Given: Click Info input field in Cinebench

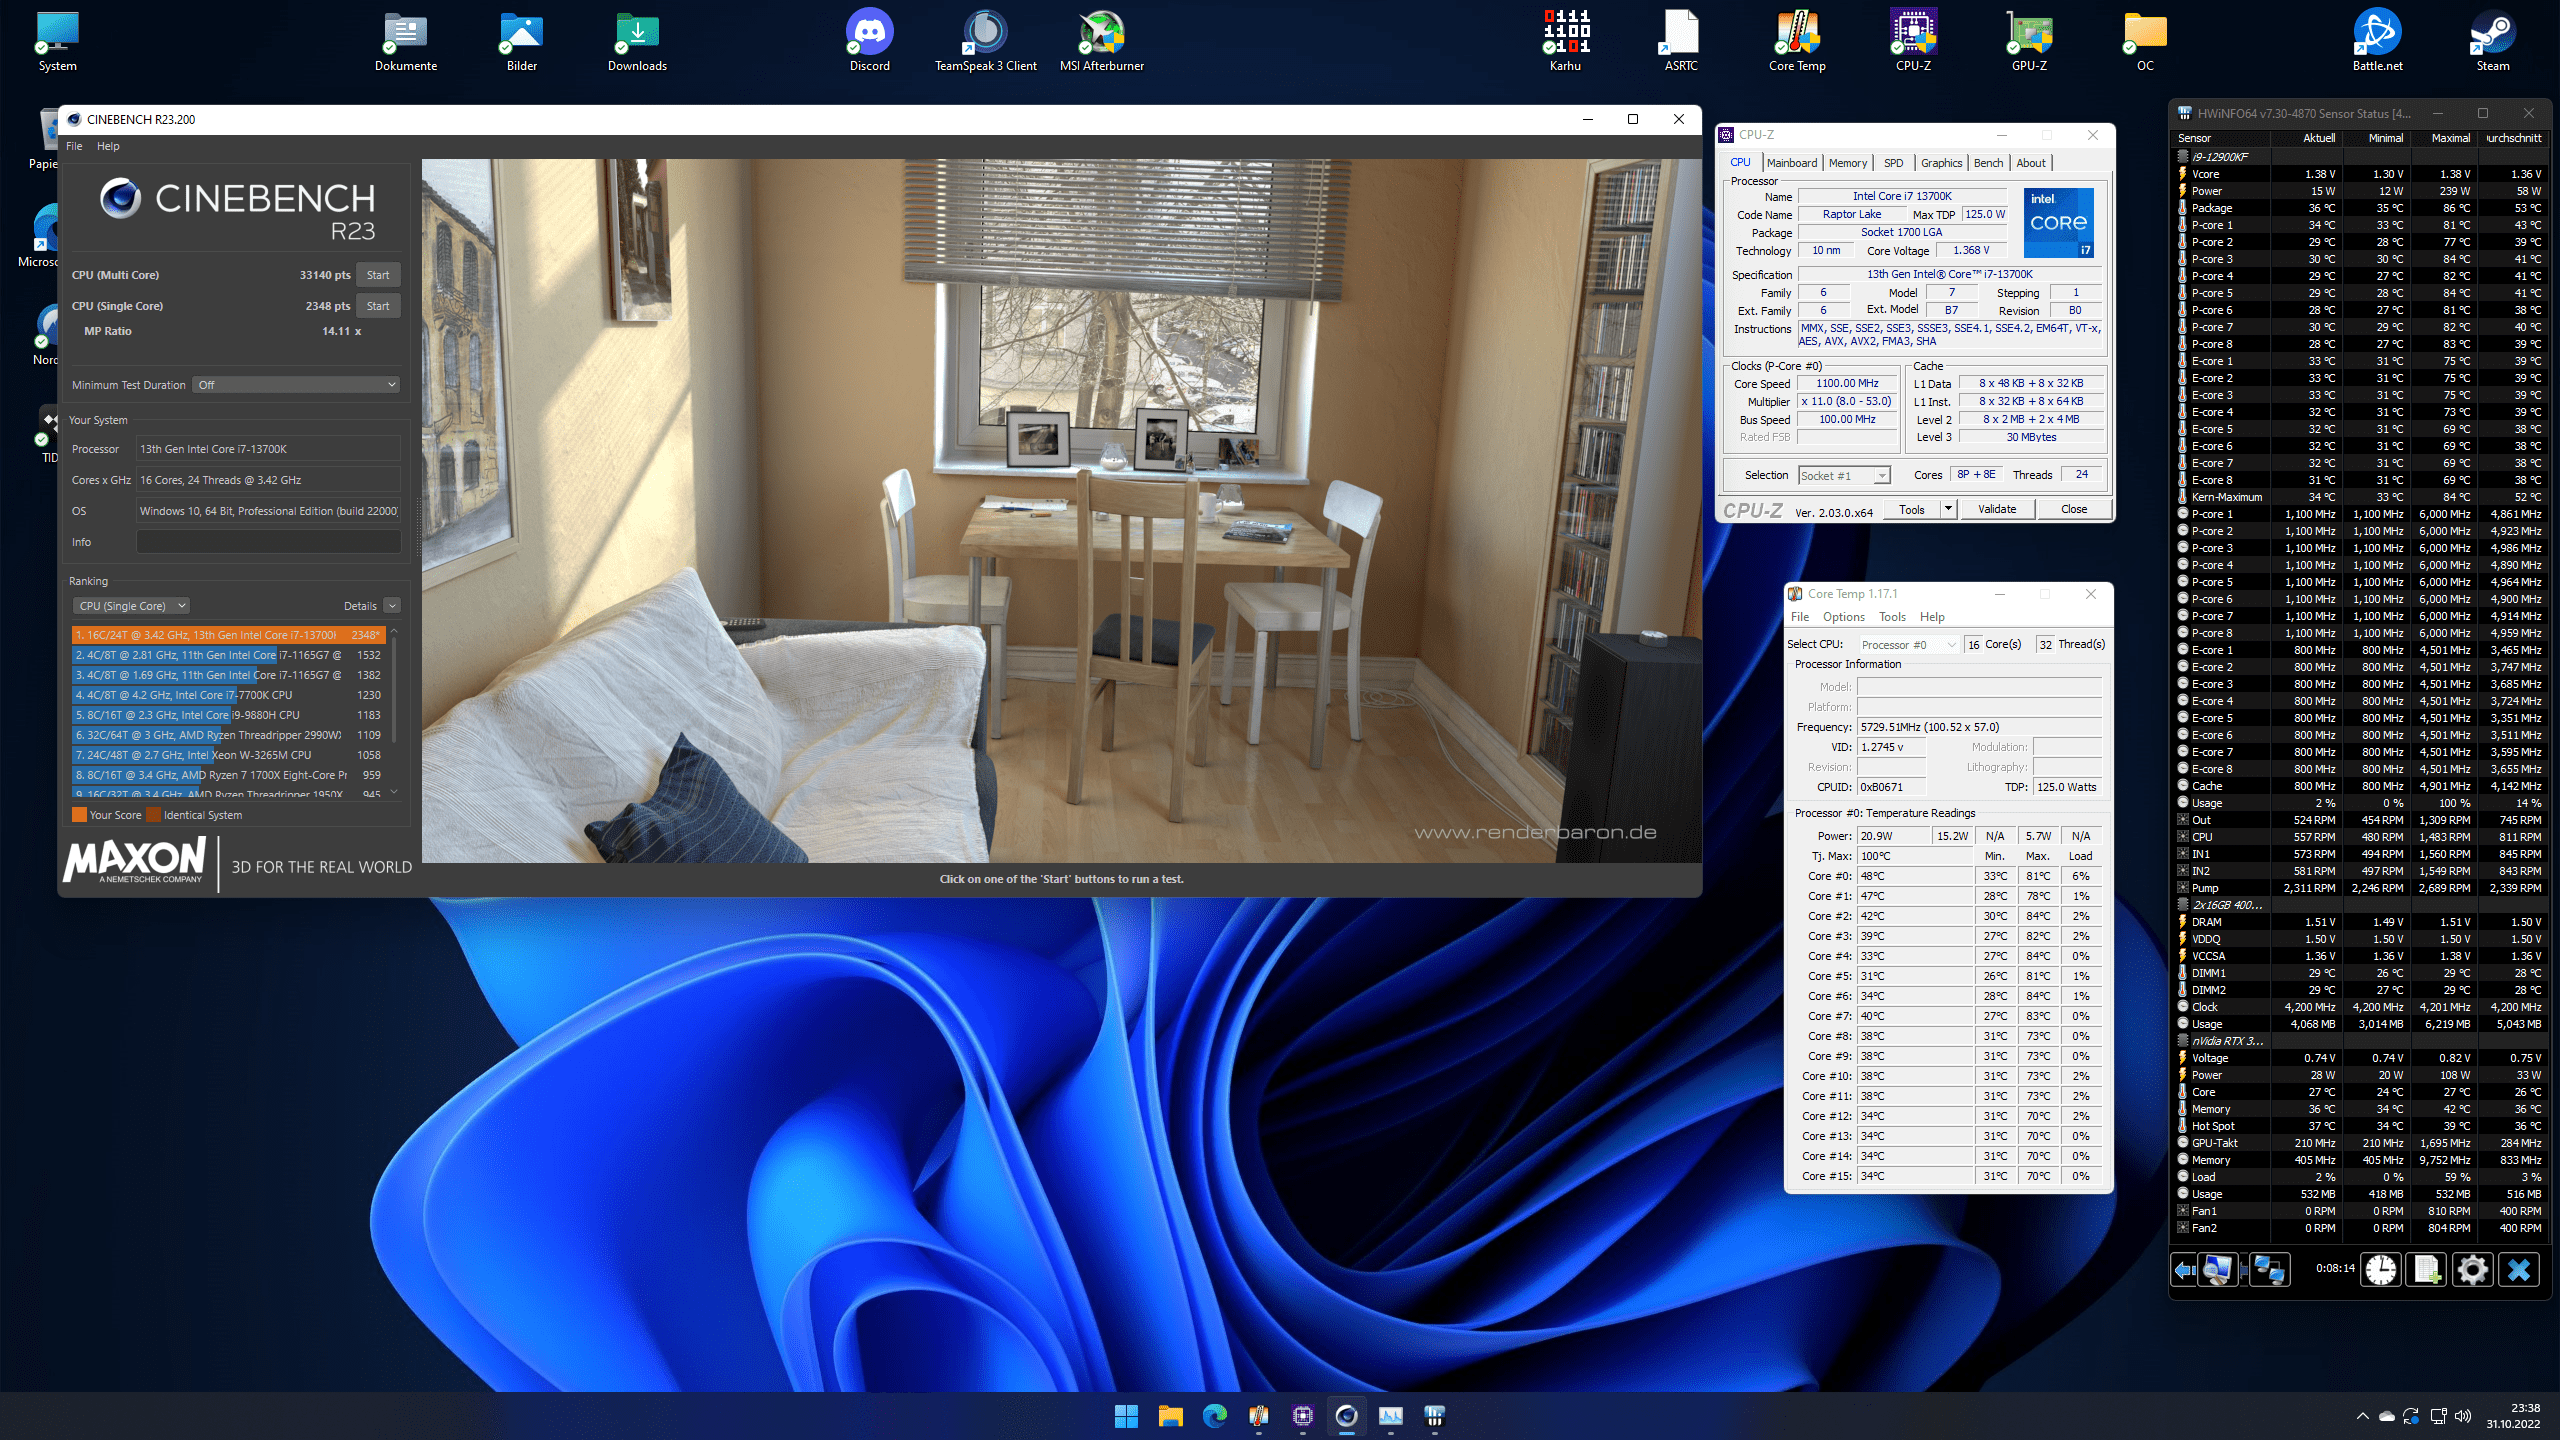Looking at the screenshot, I should 268,542.
